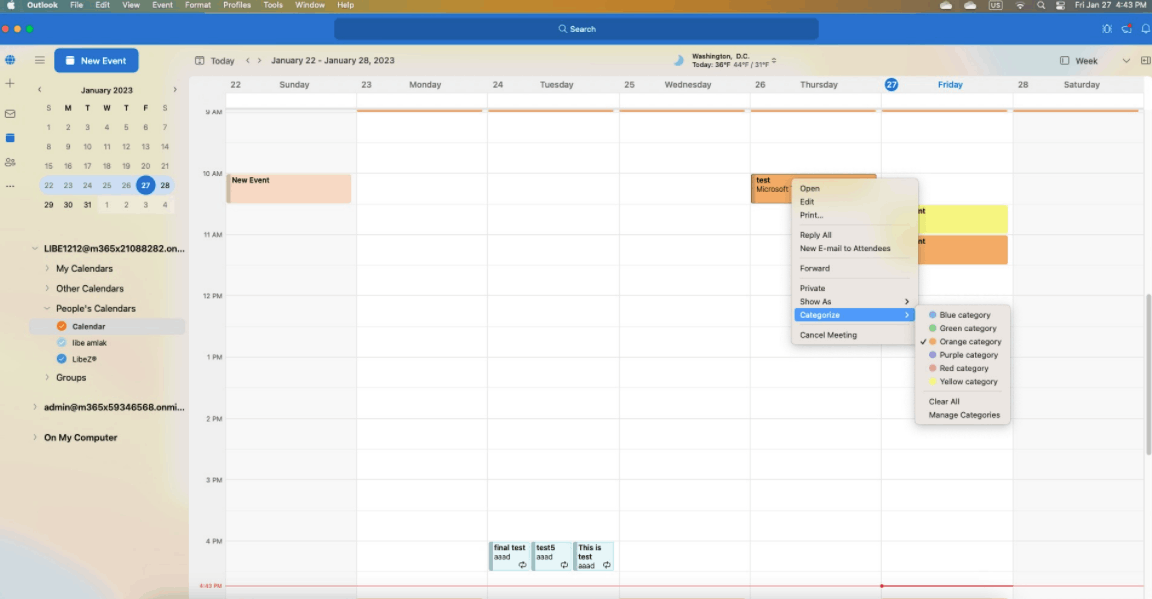This screenshot has width=1152, height=599.
Task: Collapse the LIBE1212 account tree
Action: click(x=35, y=248)
